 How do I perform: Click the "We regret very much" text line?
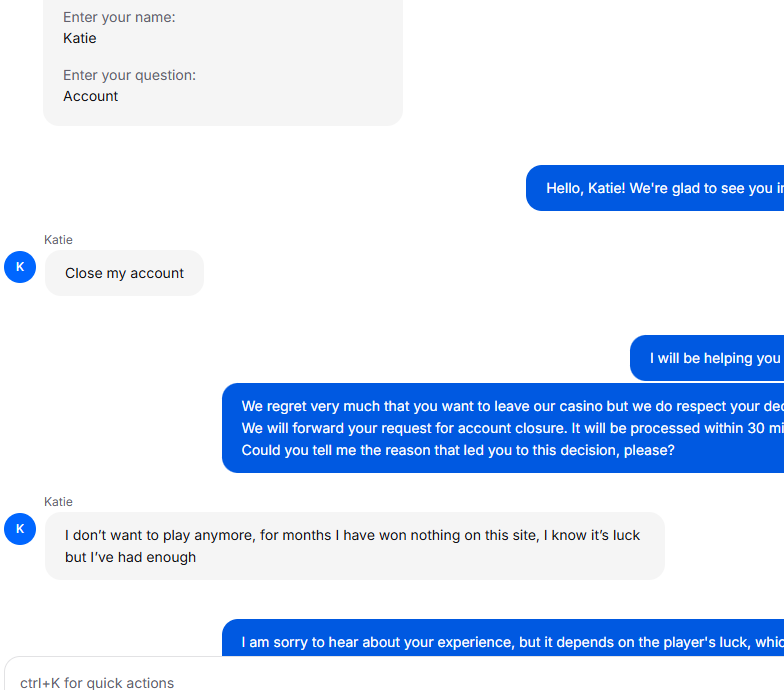(512, 406)
